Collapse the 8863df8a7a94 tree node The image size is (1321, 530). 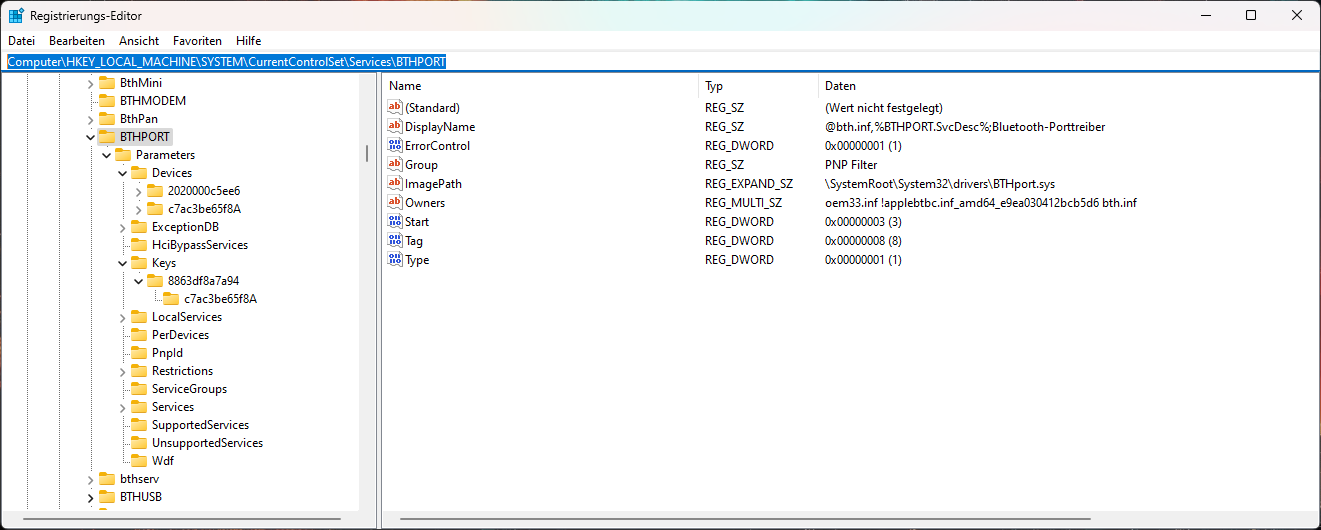point(138,281)
